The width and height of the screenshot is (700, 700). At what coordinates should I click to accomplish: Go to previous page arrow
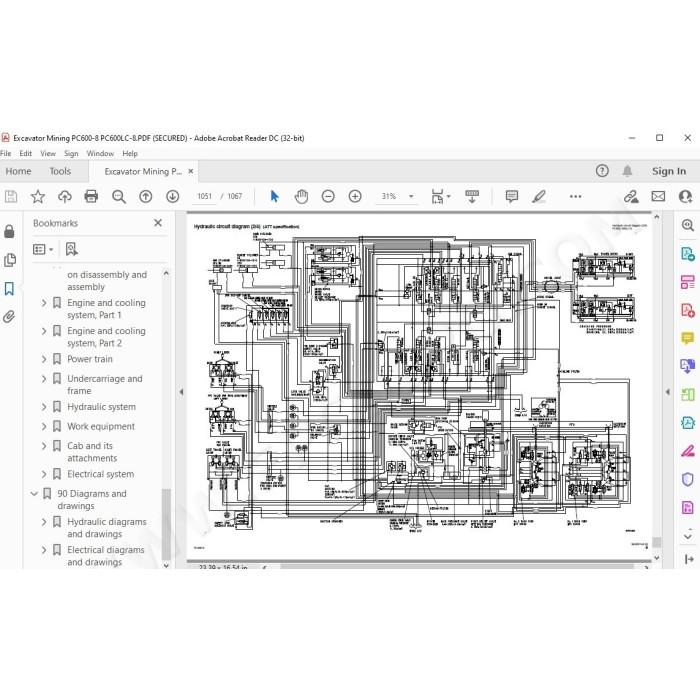click(x=146, y=196)
